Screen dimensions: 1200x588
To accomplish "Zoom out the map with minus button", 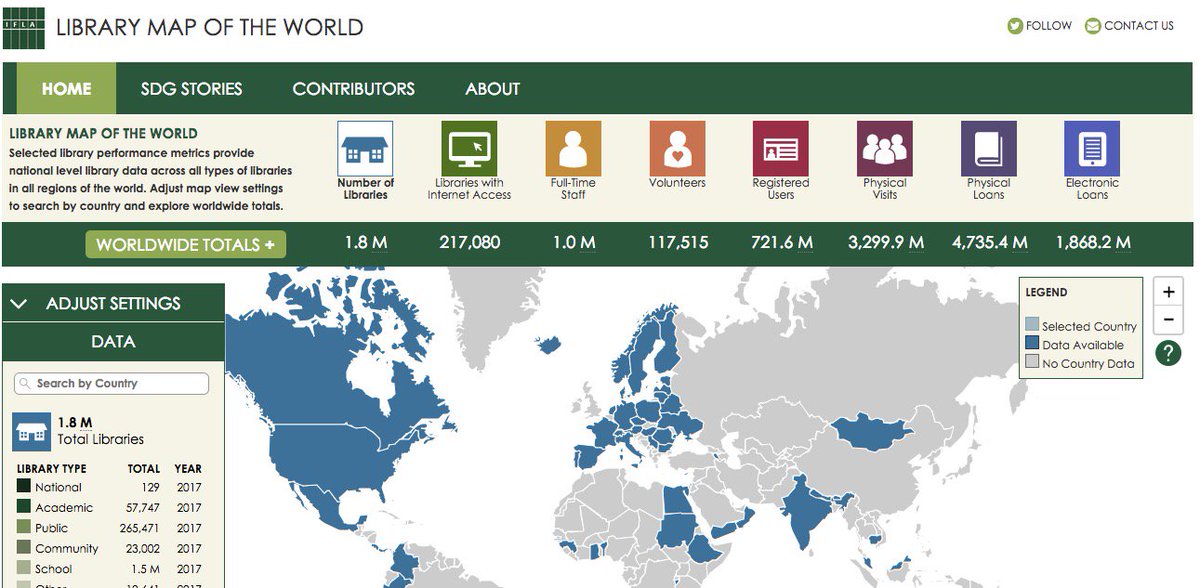I will (1168, 320).
